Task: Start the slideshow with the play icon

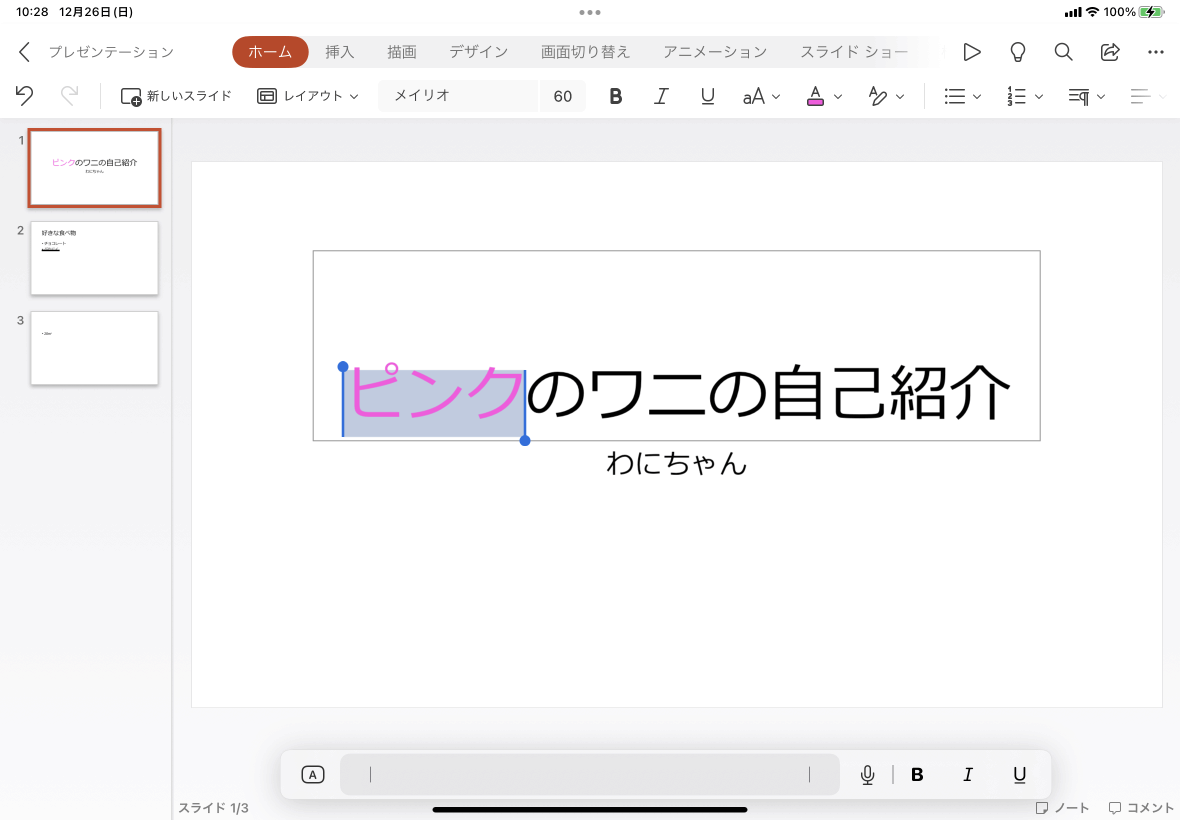Action: tap(972, 52)
